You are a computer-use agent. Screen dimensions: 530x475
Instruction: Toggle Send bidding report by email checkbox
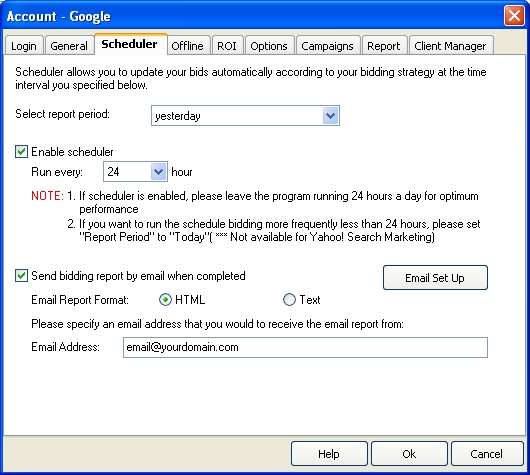pyautogui.click(x=21, y=276)
